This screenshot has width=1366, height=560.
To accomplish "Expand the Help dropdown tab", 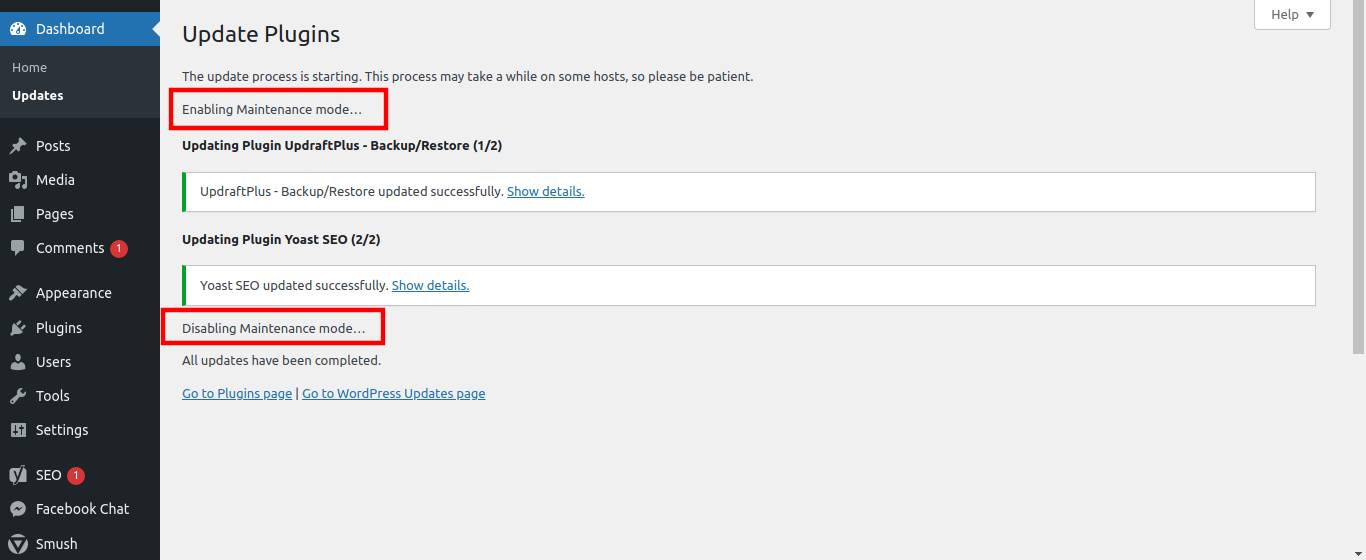I will [x=1292, y=14].
